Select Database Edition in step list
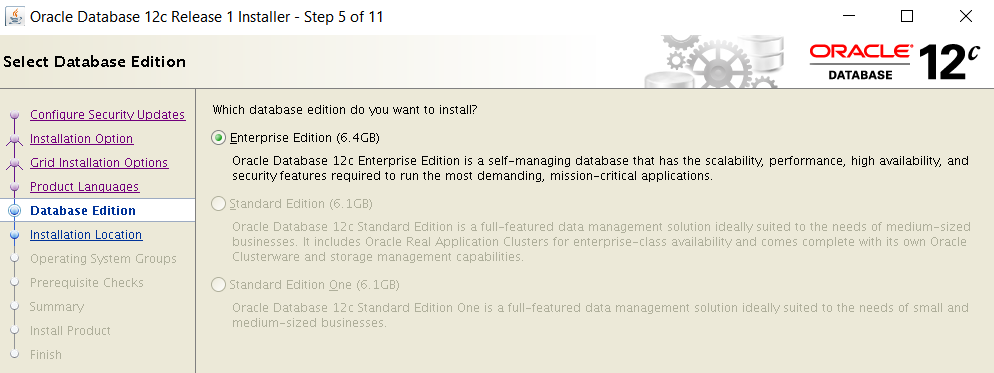The image size is (994, 373). (x=83, y=211)
